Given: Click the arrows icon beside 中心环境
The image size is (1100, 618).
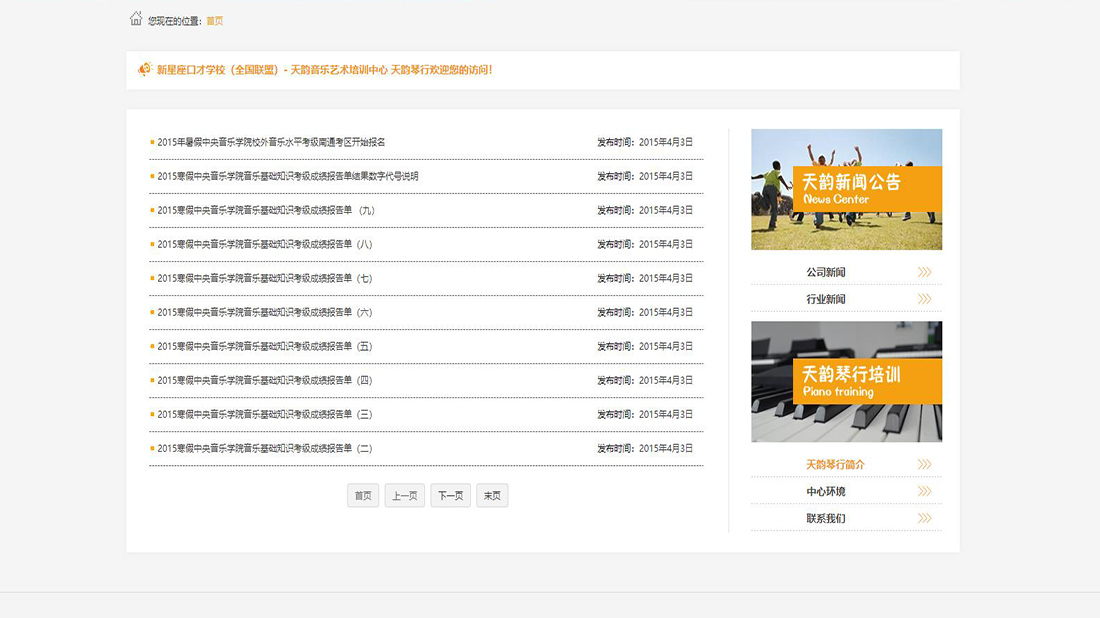Looking at the screenshot, I should pos(924,492).
